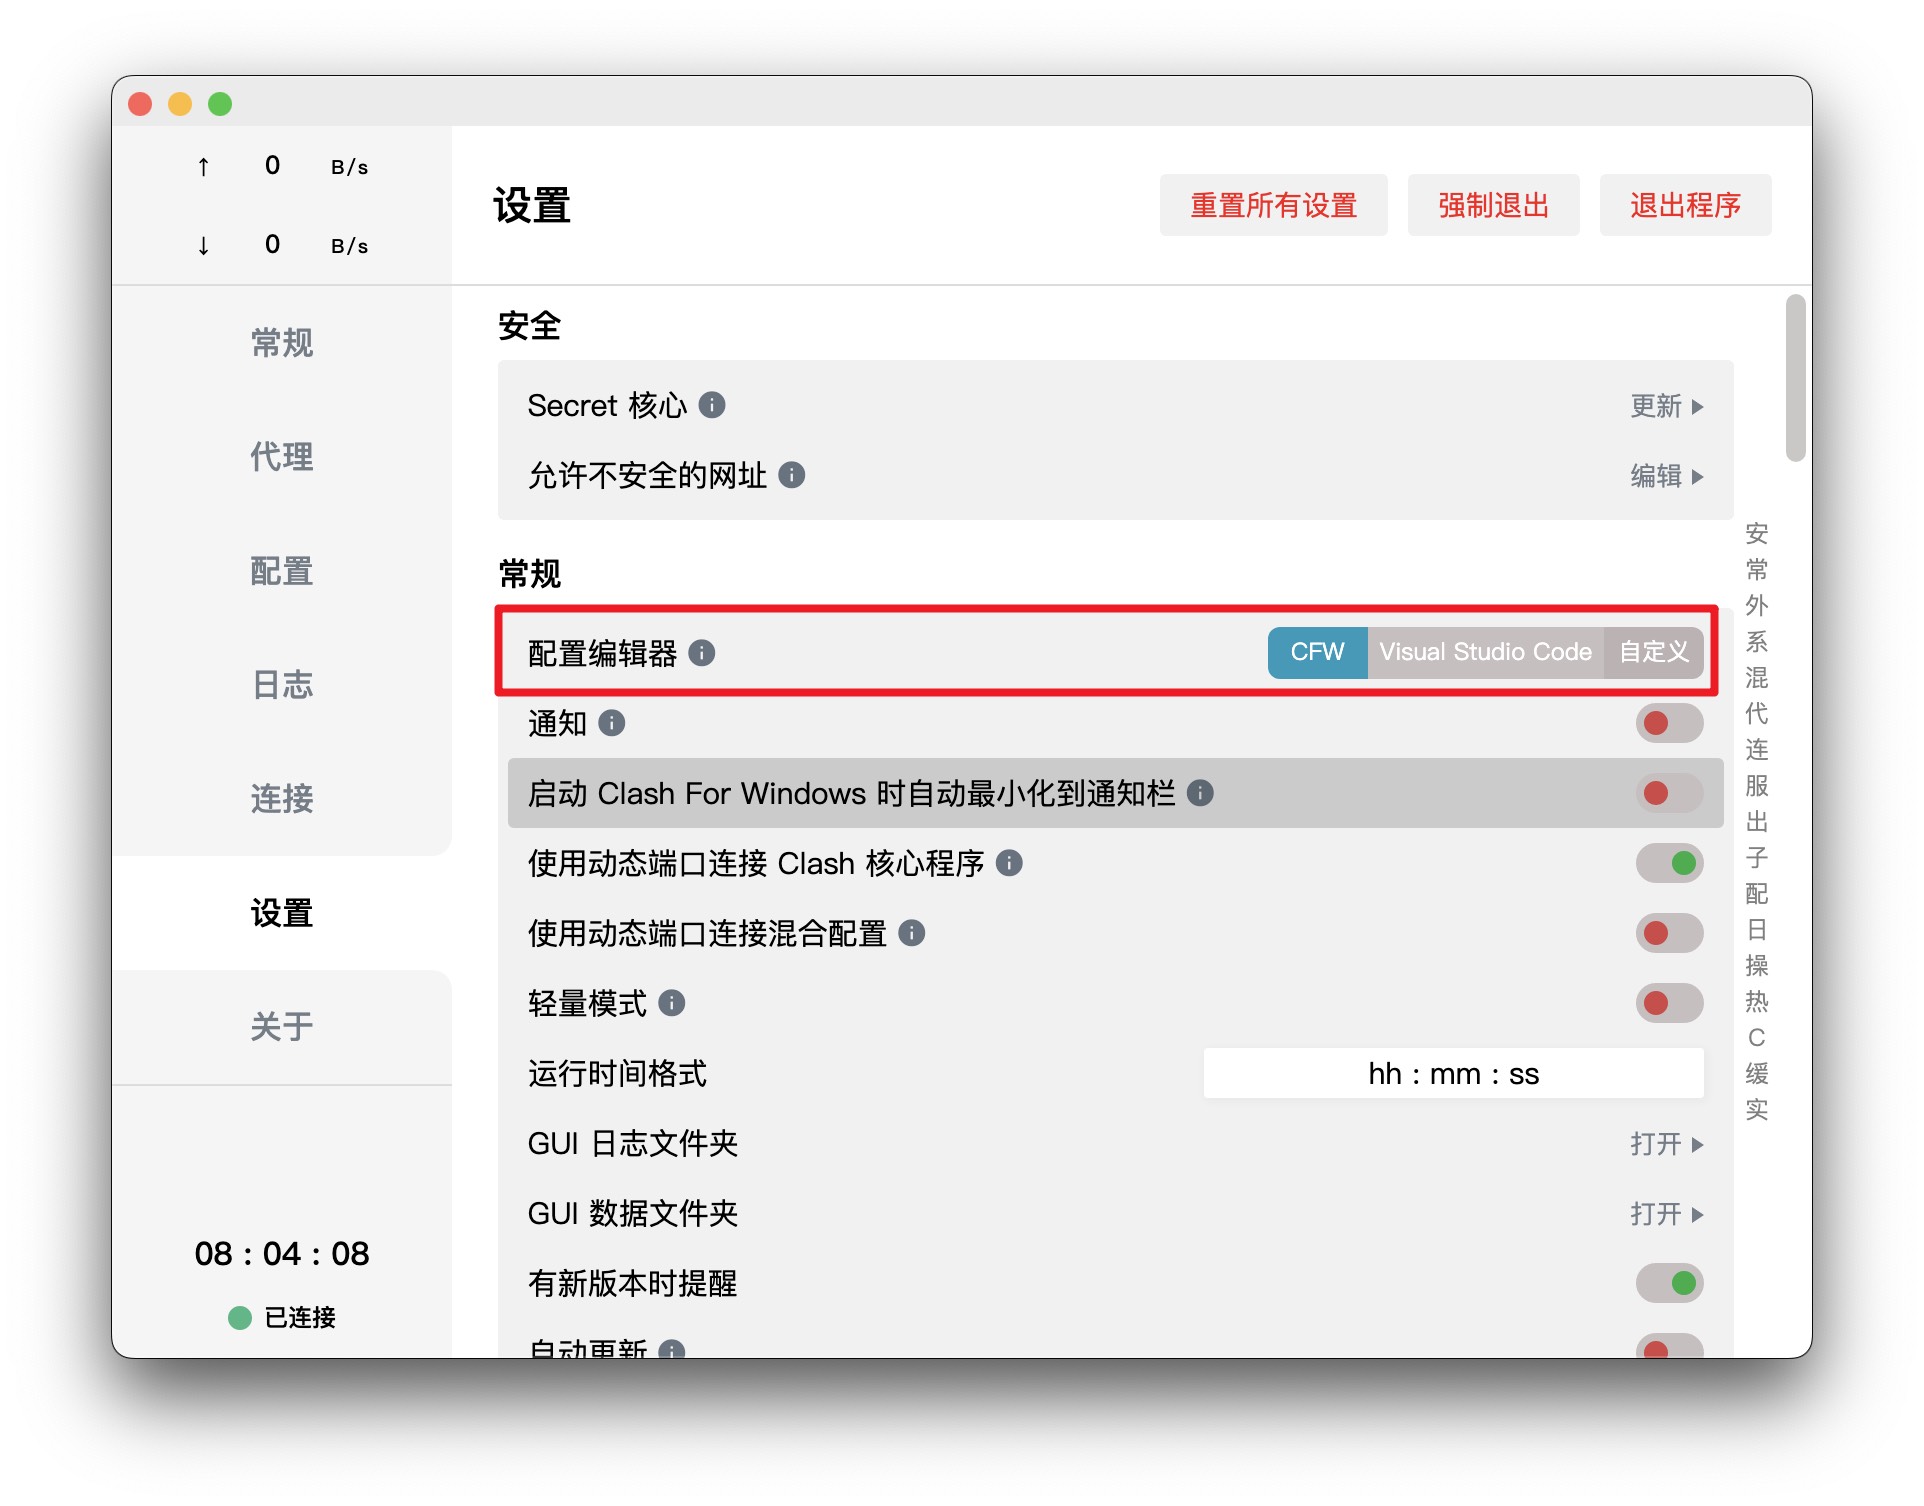Click the settings page vertical scrollbar
The height and width of the screenshot is (1506, 1924).
[1795, 378]
